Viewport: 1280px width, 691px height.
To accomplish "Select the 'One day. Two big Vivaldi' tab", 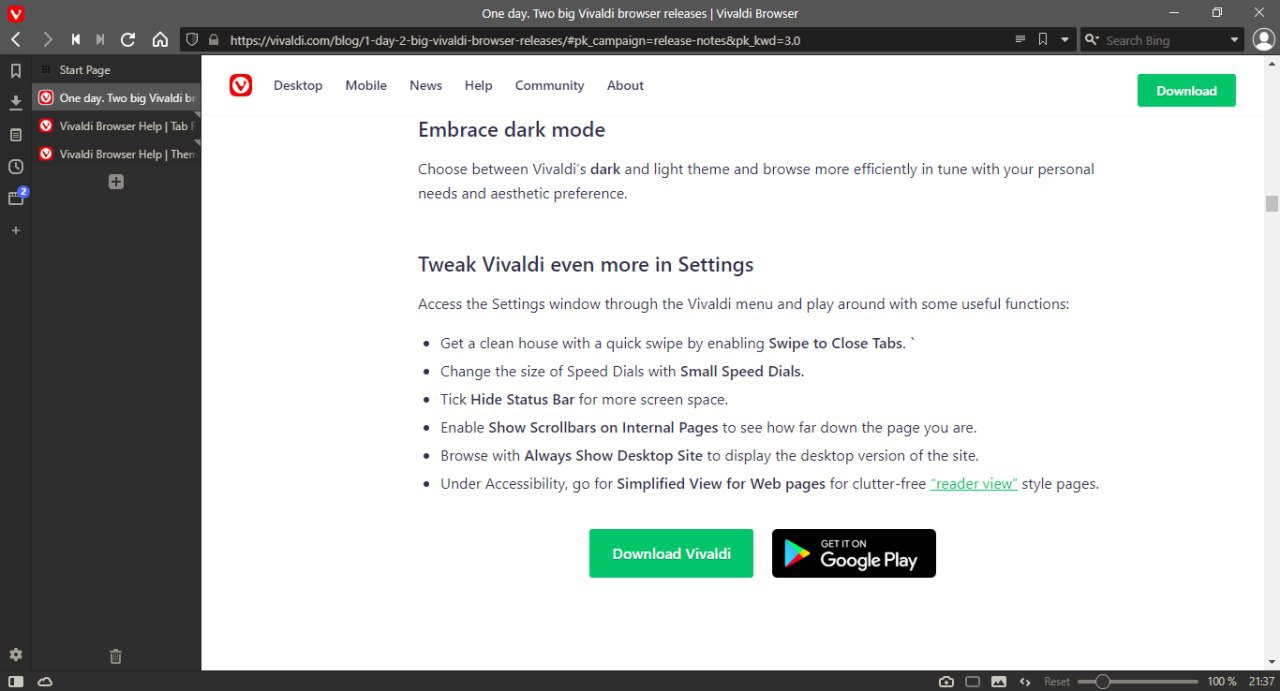I will (x=116, y=98).
